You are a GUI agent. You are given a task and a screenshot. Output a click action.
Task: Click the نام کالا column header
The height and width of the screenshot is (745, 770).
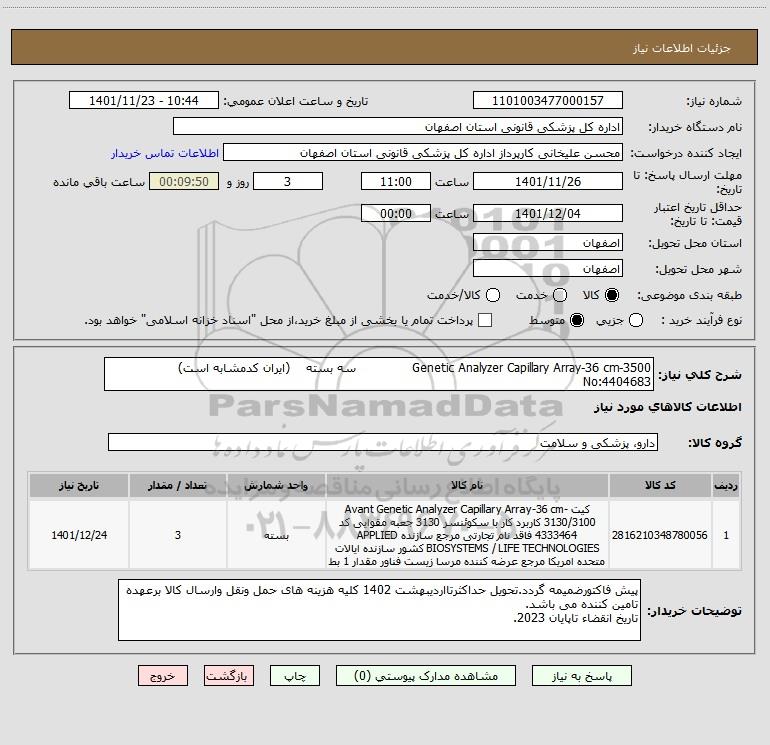coord(468,486)
